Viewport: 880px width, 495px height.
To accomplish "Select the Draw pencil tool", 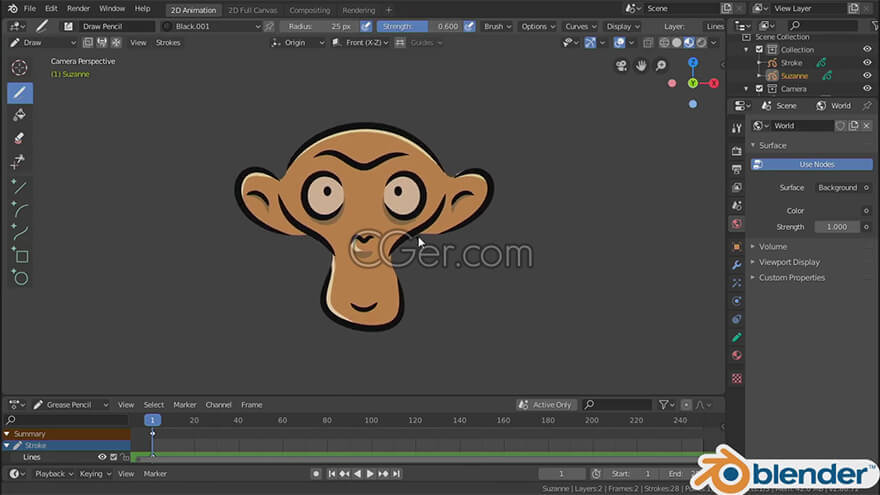I will pos(20,93).
